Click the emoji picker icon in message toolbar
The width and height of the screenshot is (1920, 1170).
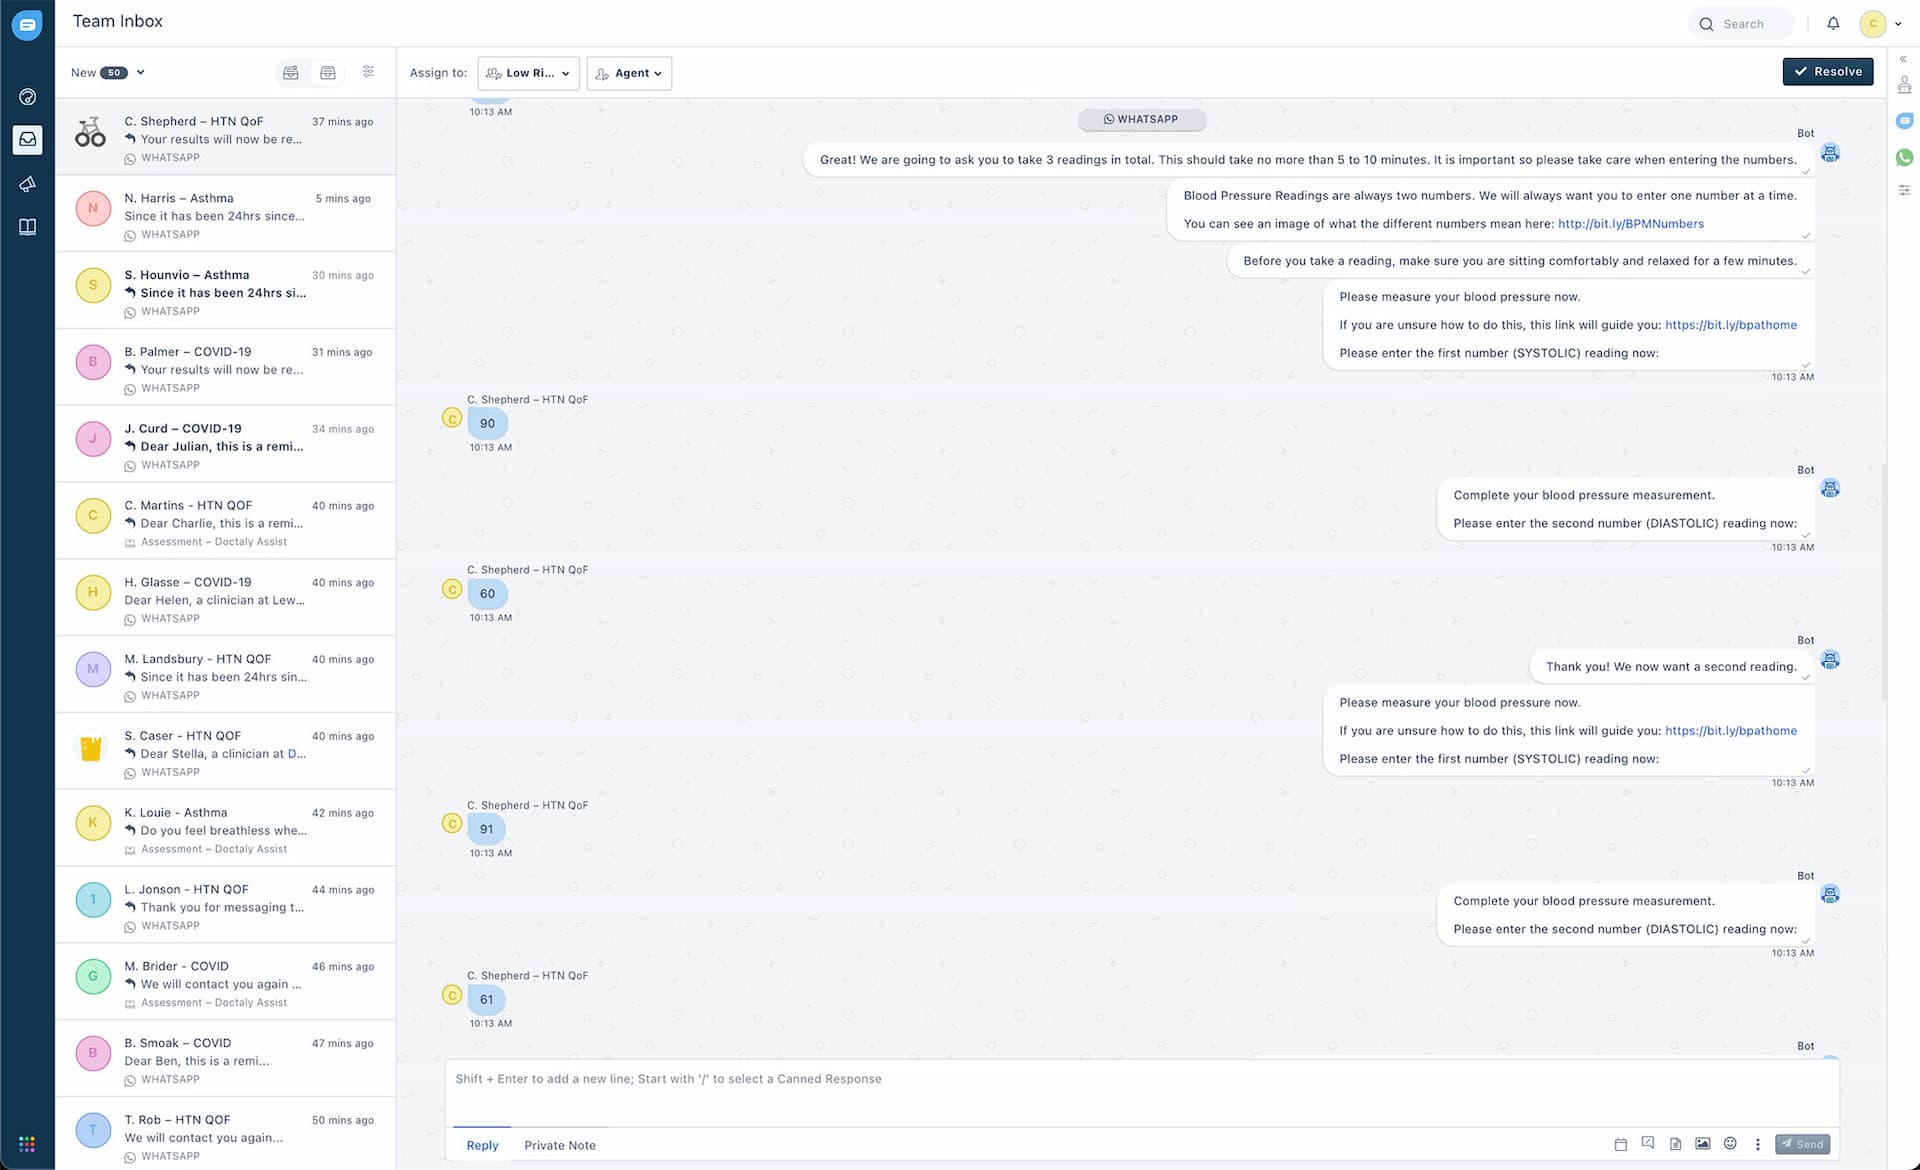coord(1729,1143)
